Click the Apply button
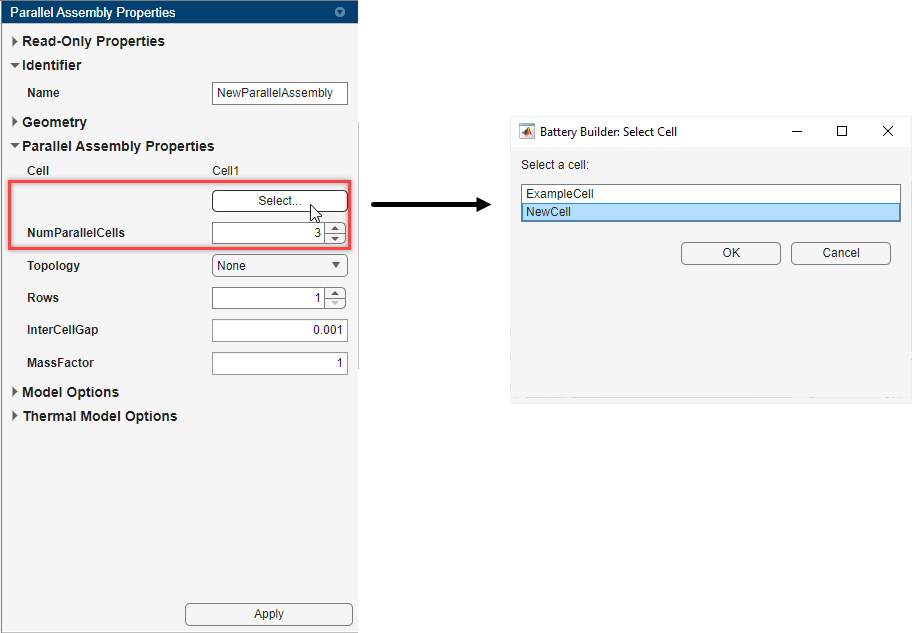The height and width of the screenshot is (633, 912). [269, 614]
